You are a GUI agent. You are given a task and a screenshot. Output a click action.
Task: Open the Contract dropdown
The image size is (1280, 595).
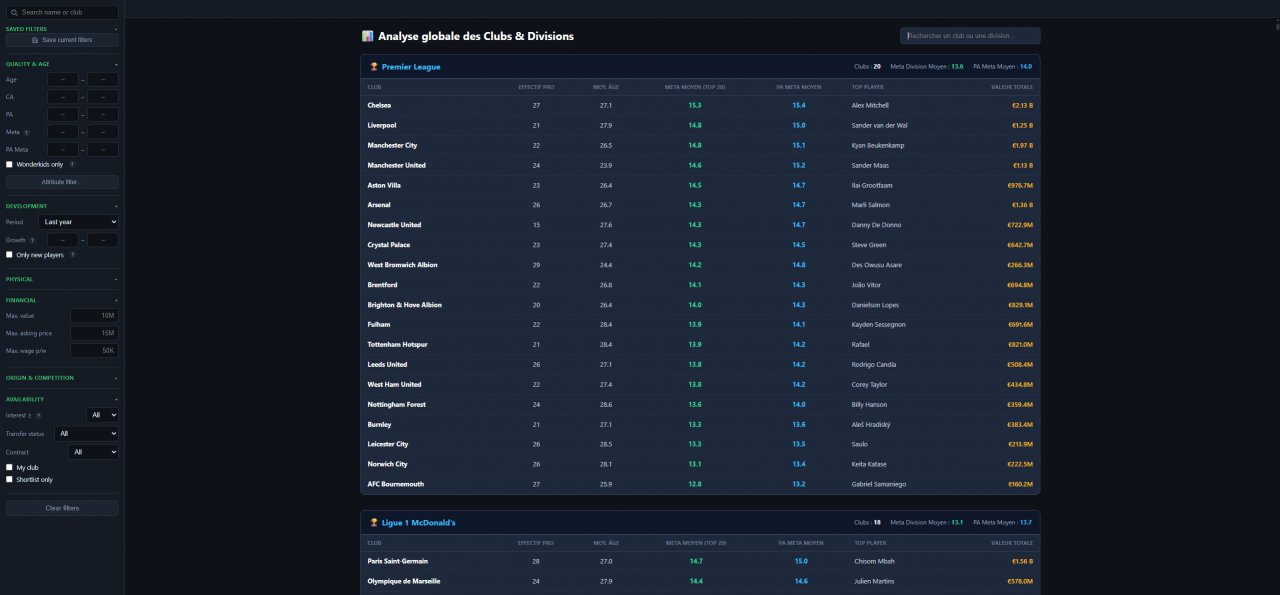tap(93, 452)
